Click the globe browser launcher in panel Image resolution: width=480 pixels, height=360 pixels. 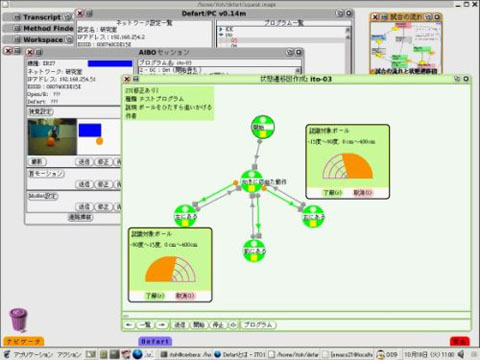click(x=137, y=354)
